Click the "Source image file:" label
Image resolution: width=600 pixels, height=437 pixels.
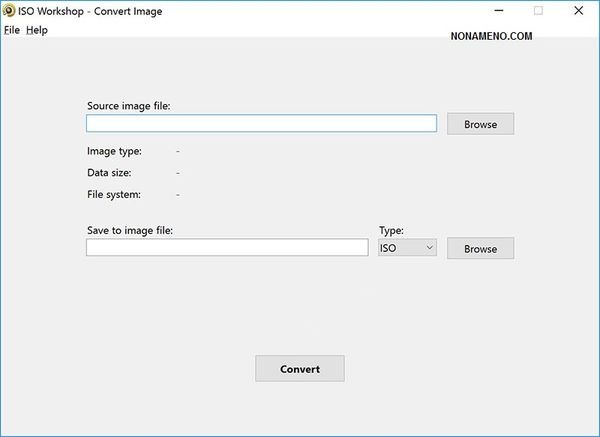coord(128,105)
